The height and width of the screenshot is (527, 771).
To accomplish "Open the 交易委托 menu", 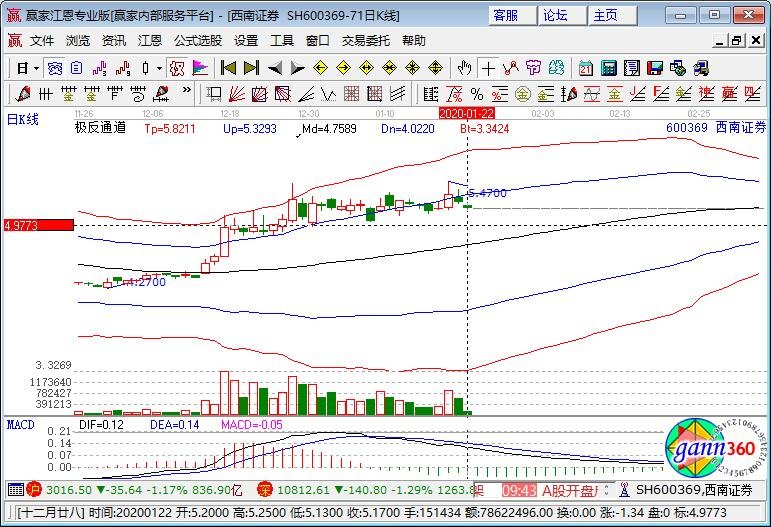I will (365, 41).
